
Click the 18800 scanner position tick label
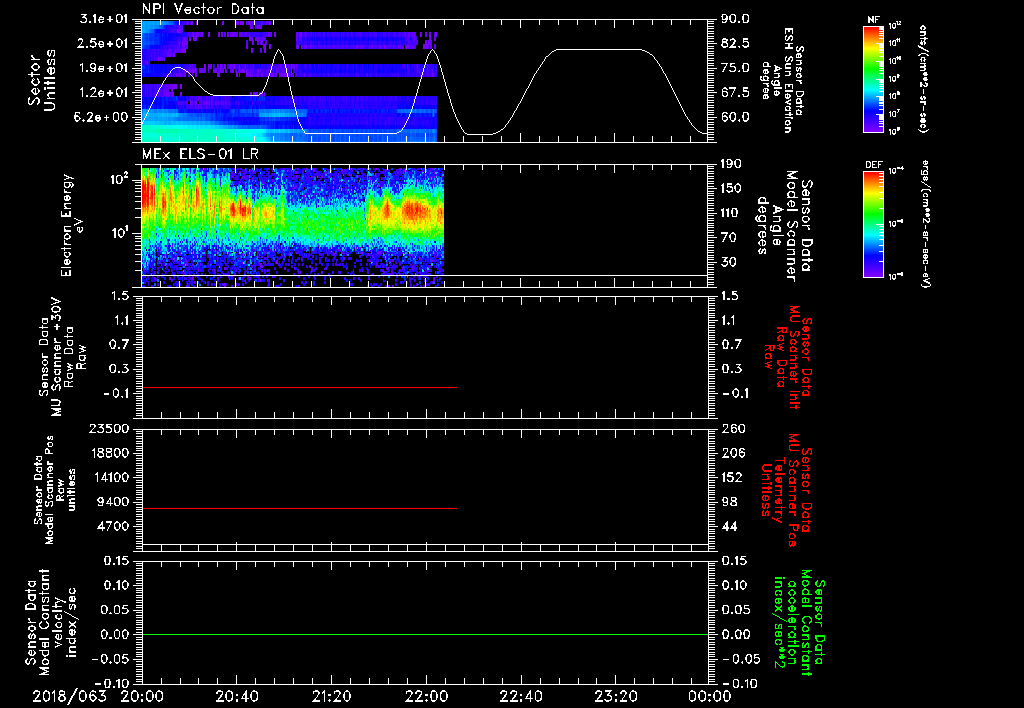[x=110, y=453]
